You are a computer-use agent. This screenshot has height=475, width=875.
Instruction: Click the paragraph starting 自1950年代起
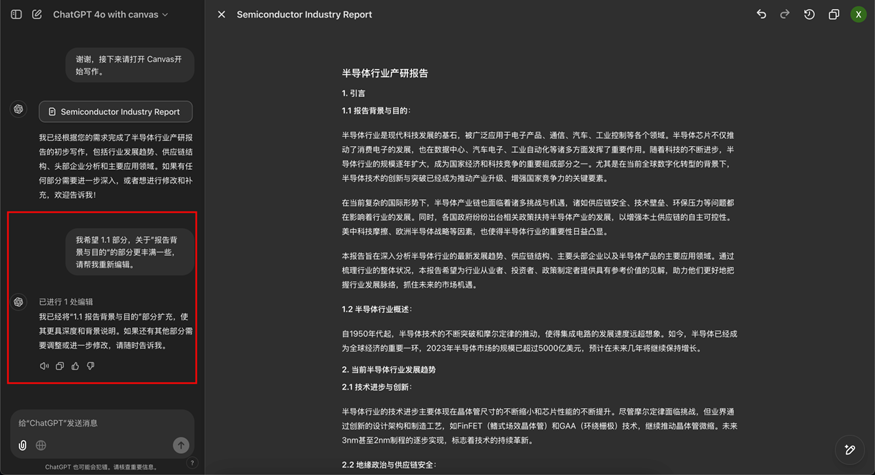(x=539, y=341)
